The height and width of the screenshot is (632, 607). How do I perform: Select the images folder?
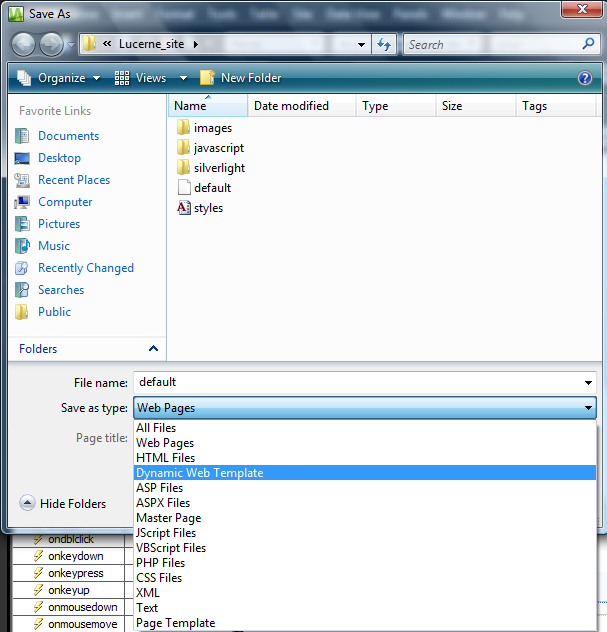click(212, 128)
